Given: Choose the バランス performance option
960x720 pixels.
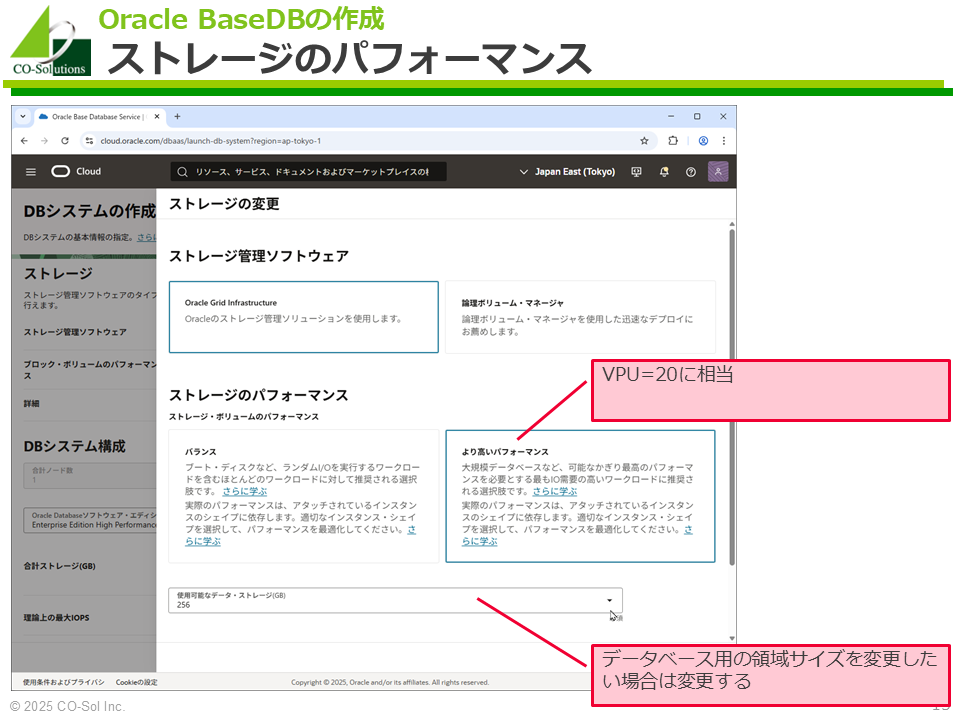Looking at the screenshot, I should [x=304, y=496].
